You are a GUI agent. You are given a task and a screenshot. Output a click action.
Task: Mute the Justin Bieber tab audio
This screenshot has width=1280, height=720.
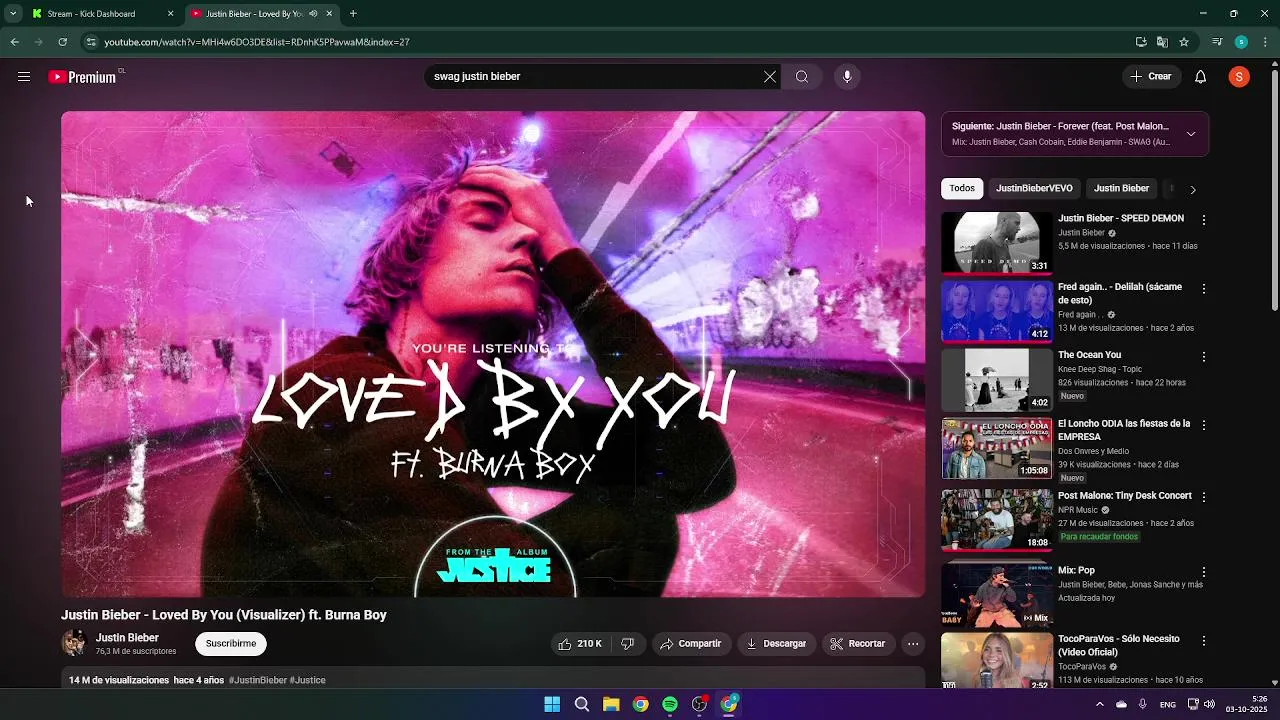[x=313, y=14]
